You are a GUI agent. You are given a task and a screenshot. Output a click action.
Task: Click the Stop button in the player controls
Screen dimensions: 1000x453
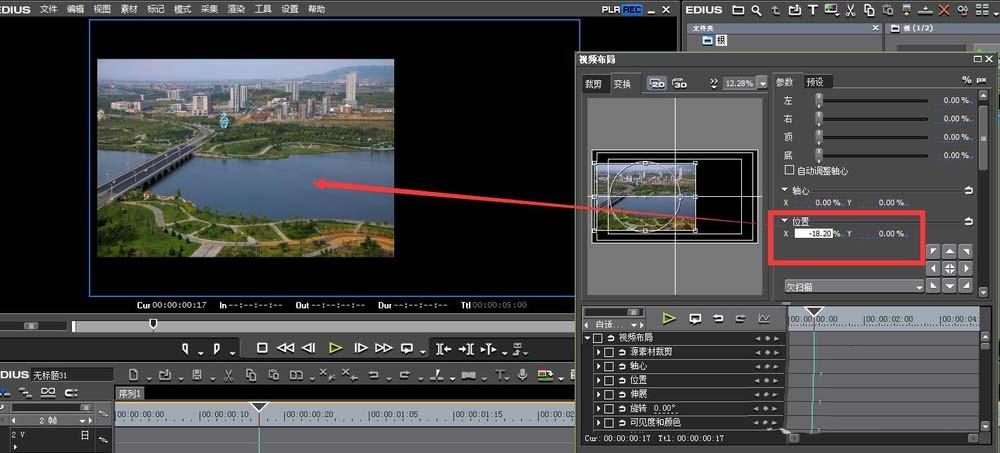tap(262, 348)
